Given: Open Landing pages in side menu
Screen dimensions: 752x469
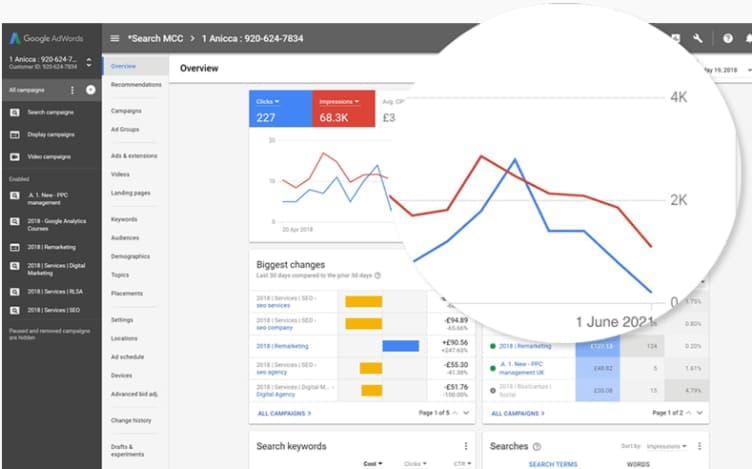Looking at the screenshot, I should (x=130, y=193).
